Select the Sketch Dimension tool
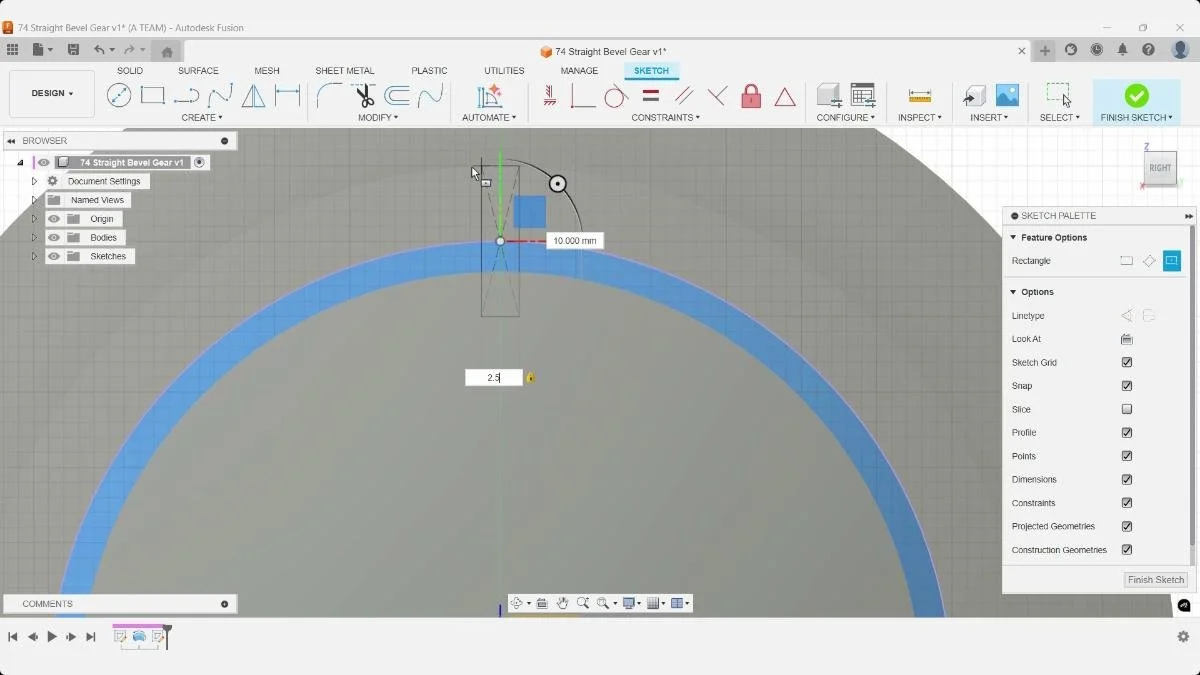Image resolution: width=1200 pixels, height=675 pixels. coord(288,96)
